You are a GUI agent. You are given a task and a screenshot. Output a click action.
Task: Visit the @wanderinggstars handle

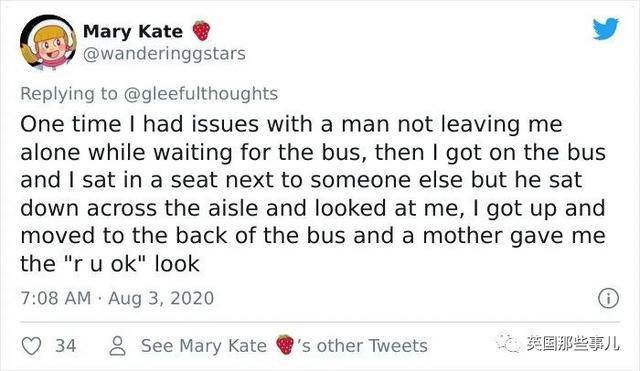(x=164, y=54)
